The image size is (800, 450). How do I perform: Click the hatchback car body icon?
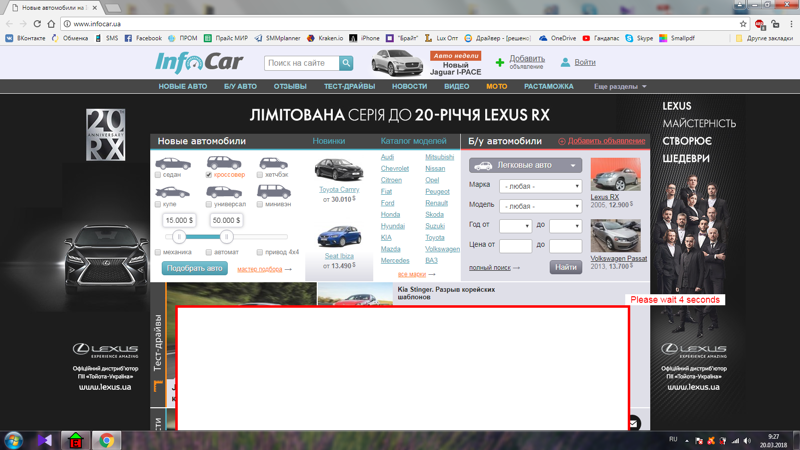click(273, 163)
